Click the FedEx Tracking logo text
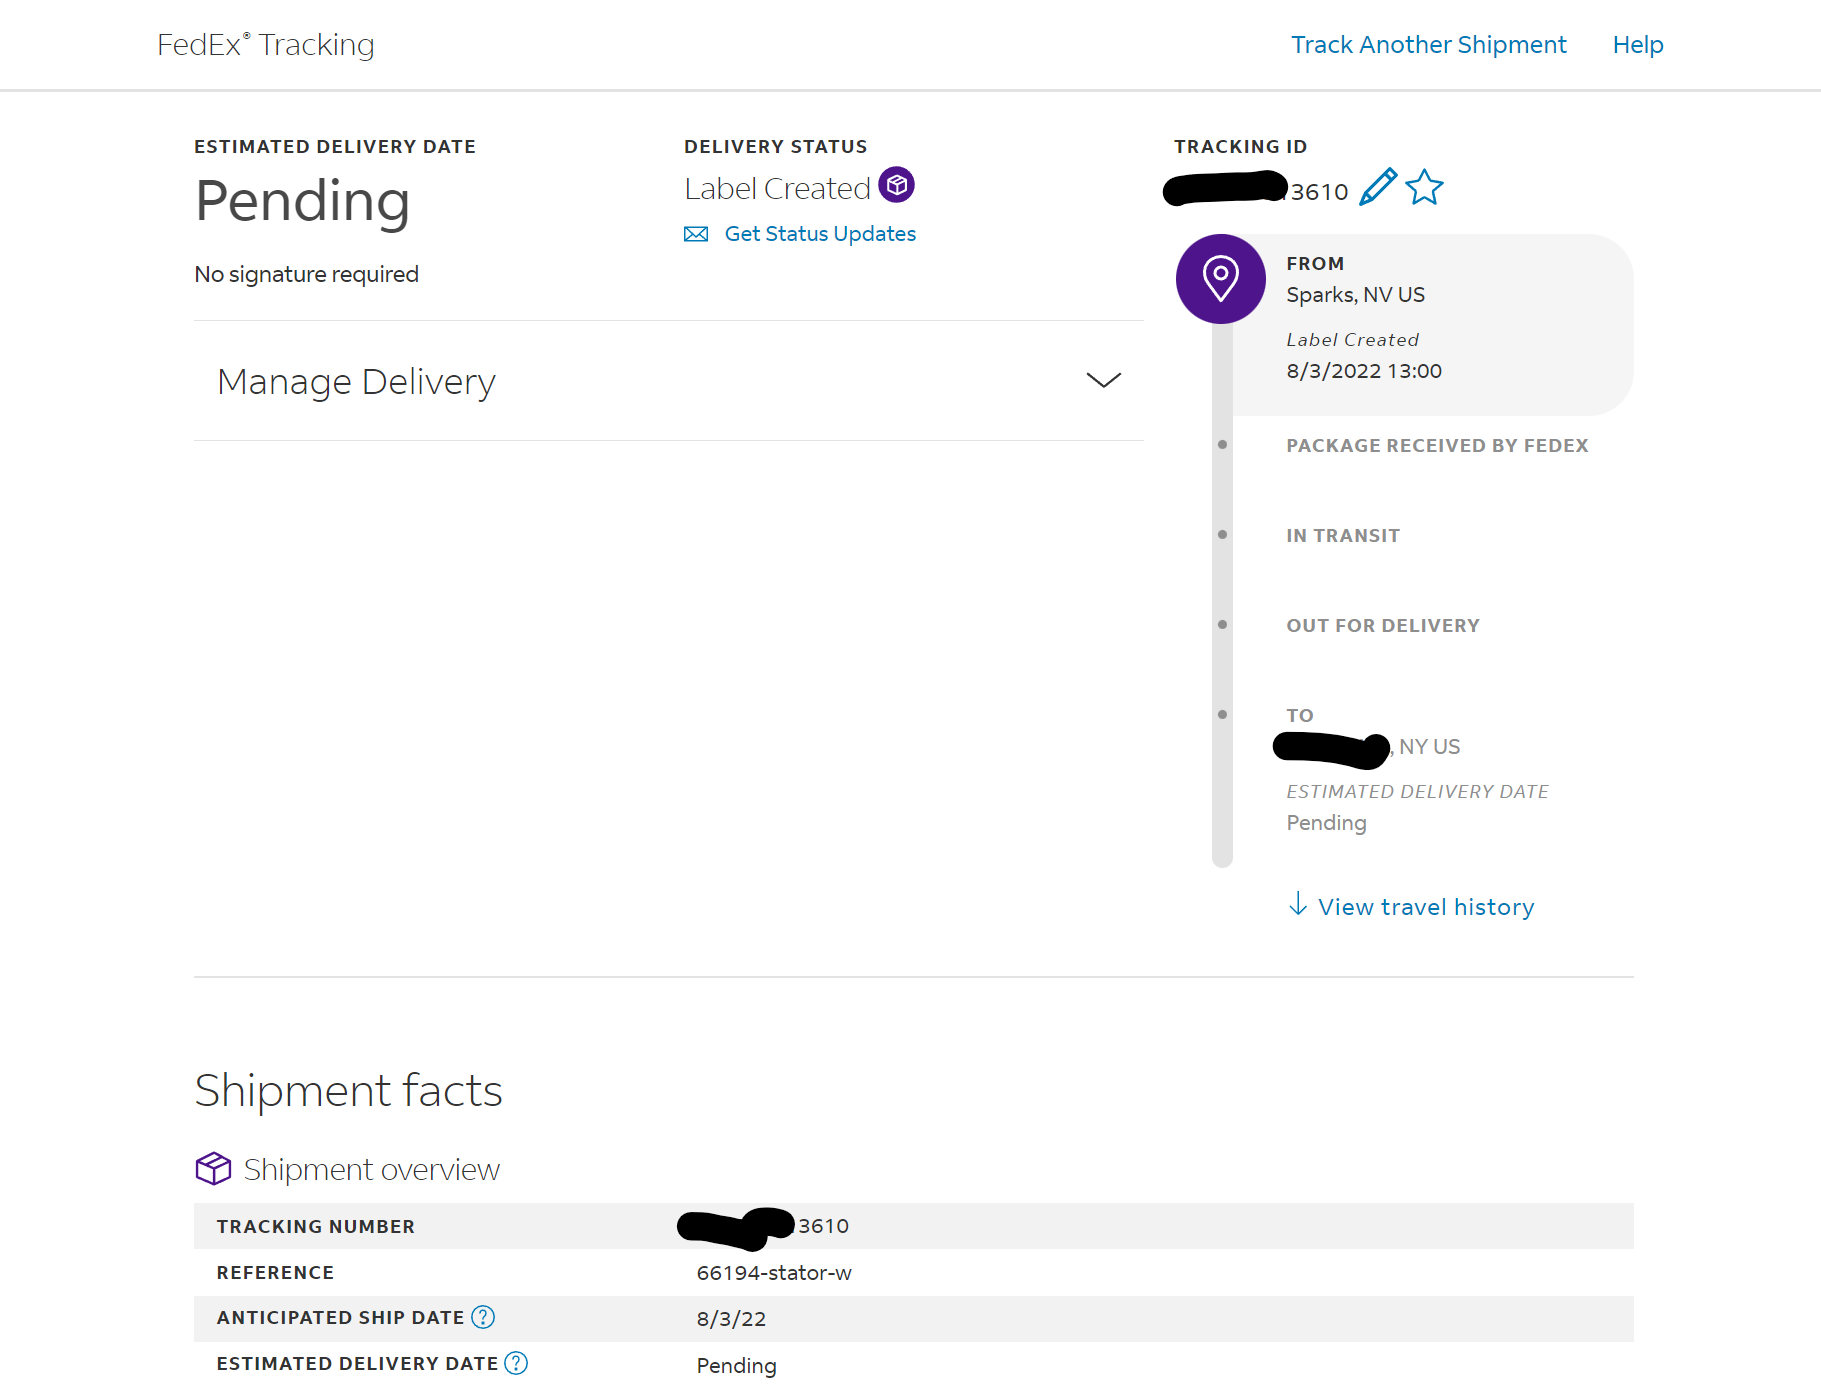 tap(266, 45)
